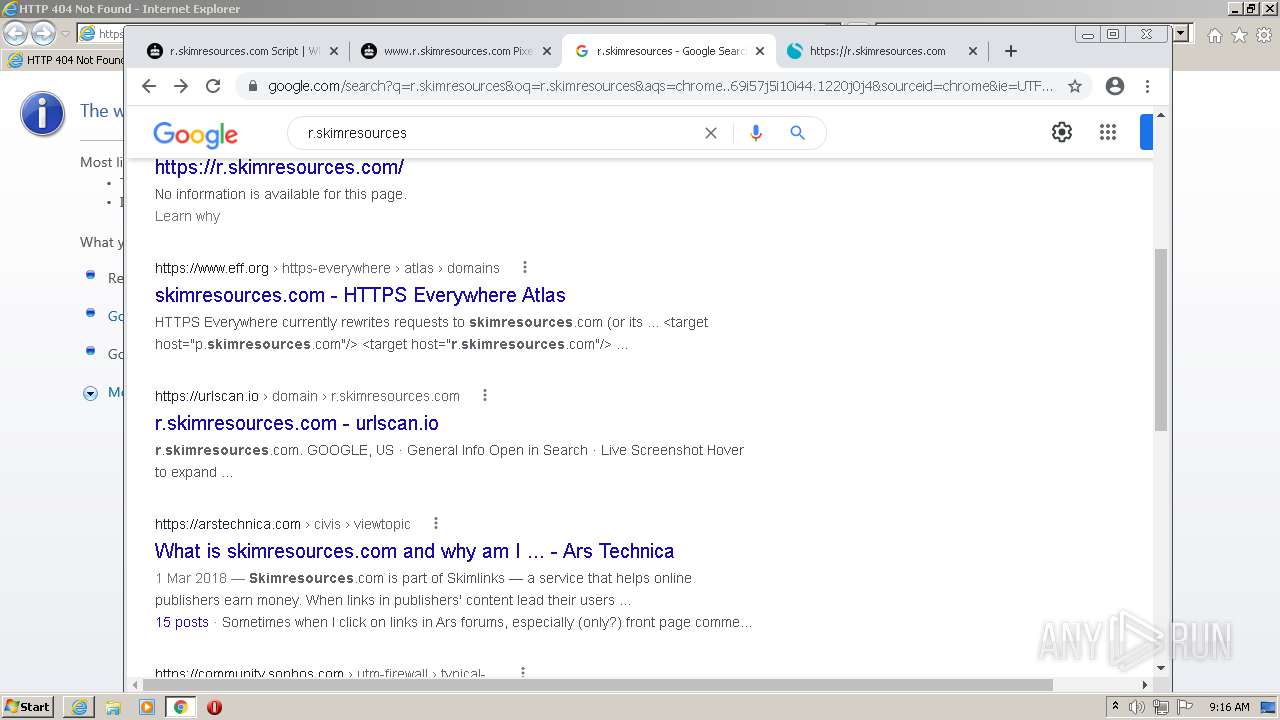This screenshot has width=1280, height=720.
Task: Show hidden system tray icons
Action: point(1115,707)
